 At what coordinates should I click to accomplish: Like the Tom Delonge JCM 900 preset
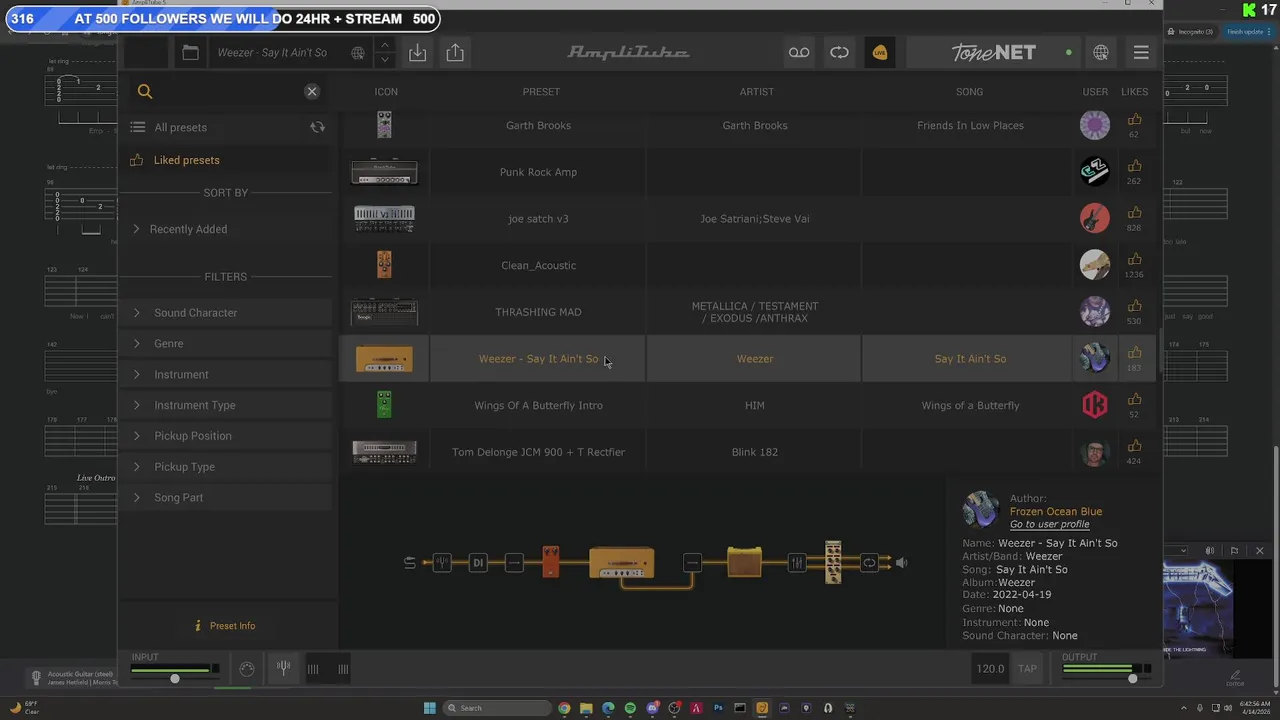(x=1134, y=446)
